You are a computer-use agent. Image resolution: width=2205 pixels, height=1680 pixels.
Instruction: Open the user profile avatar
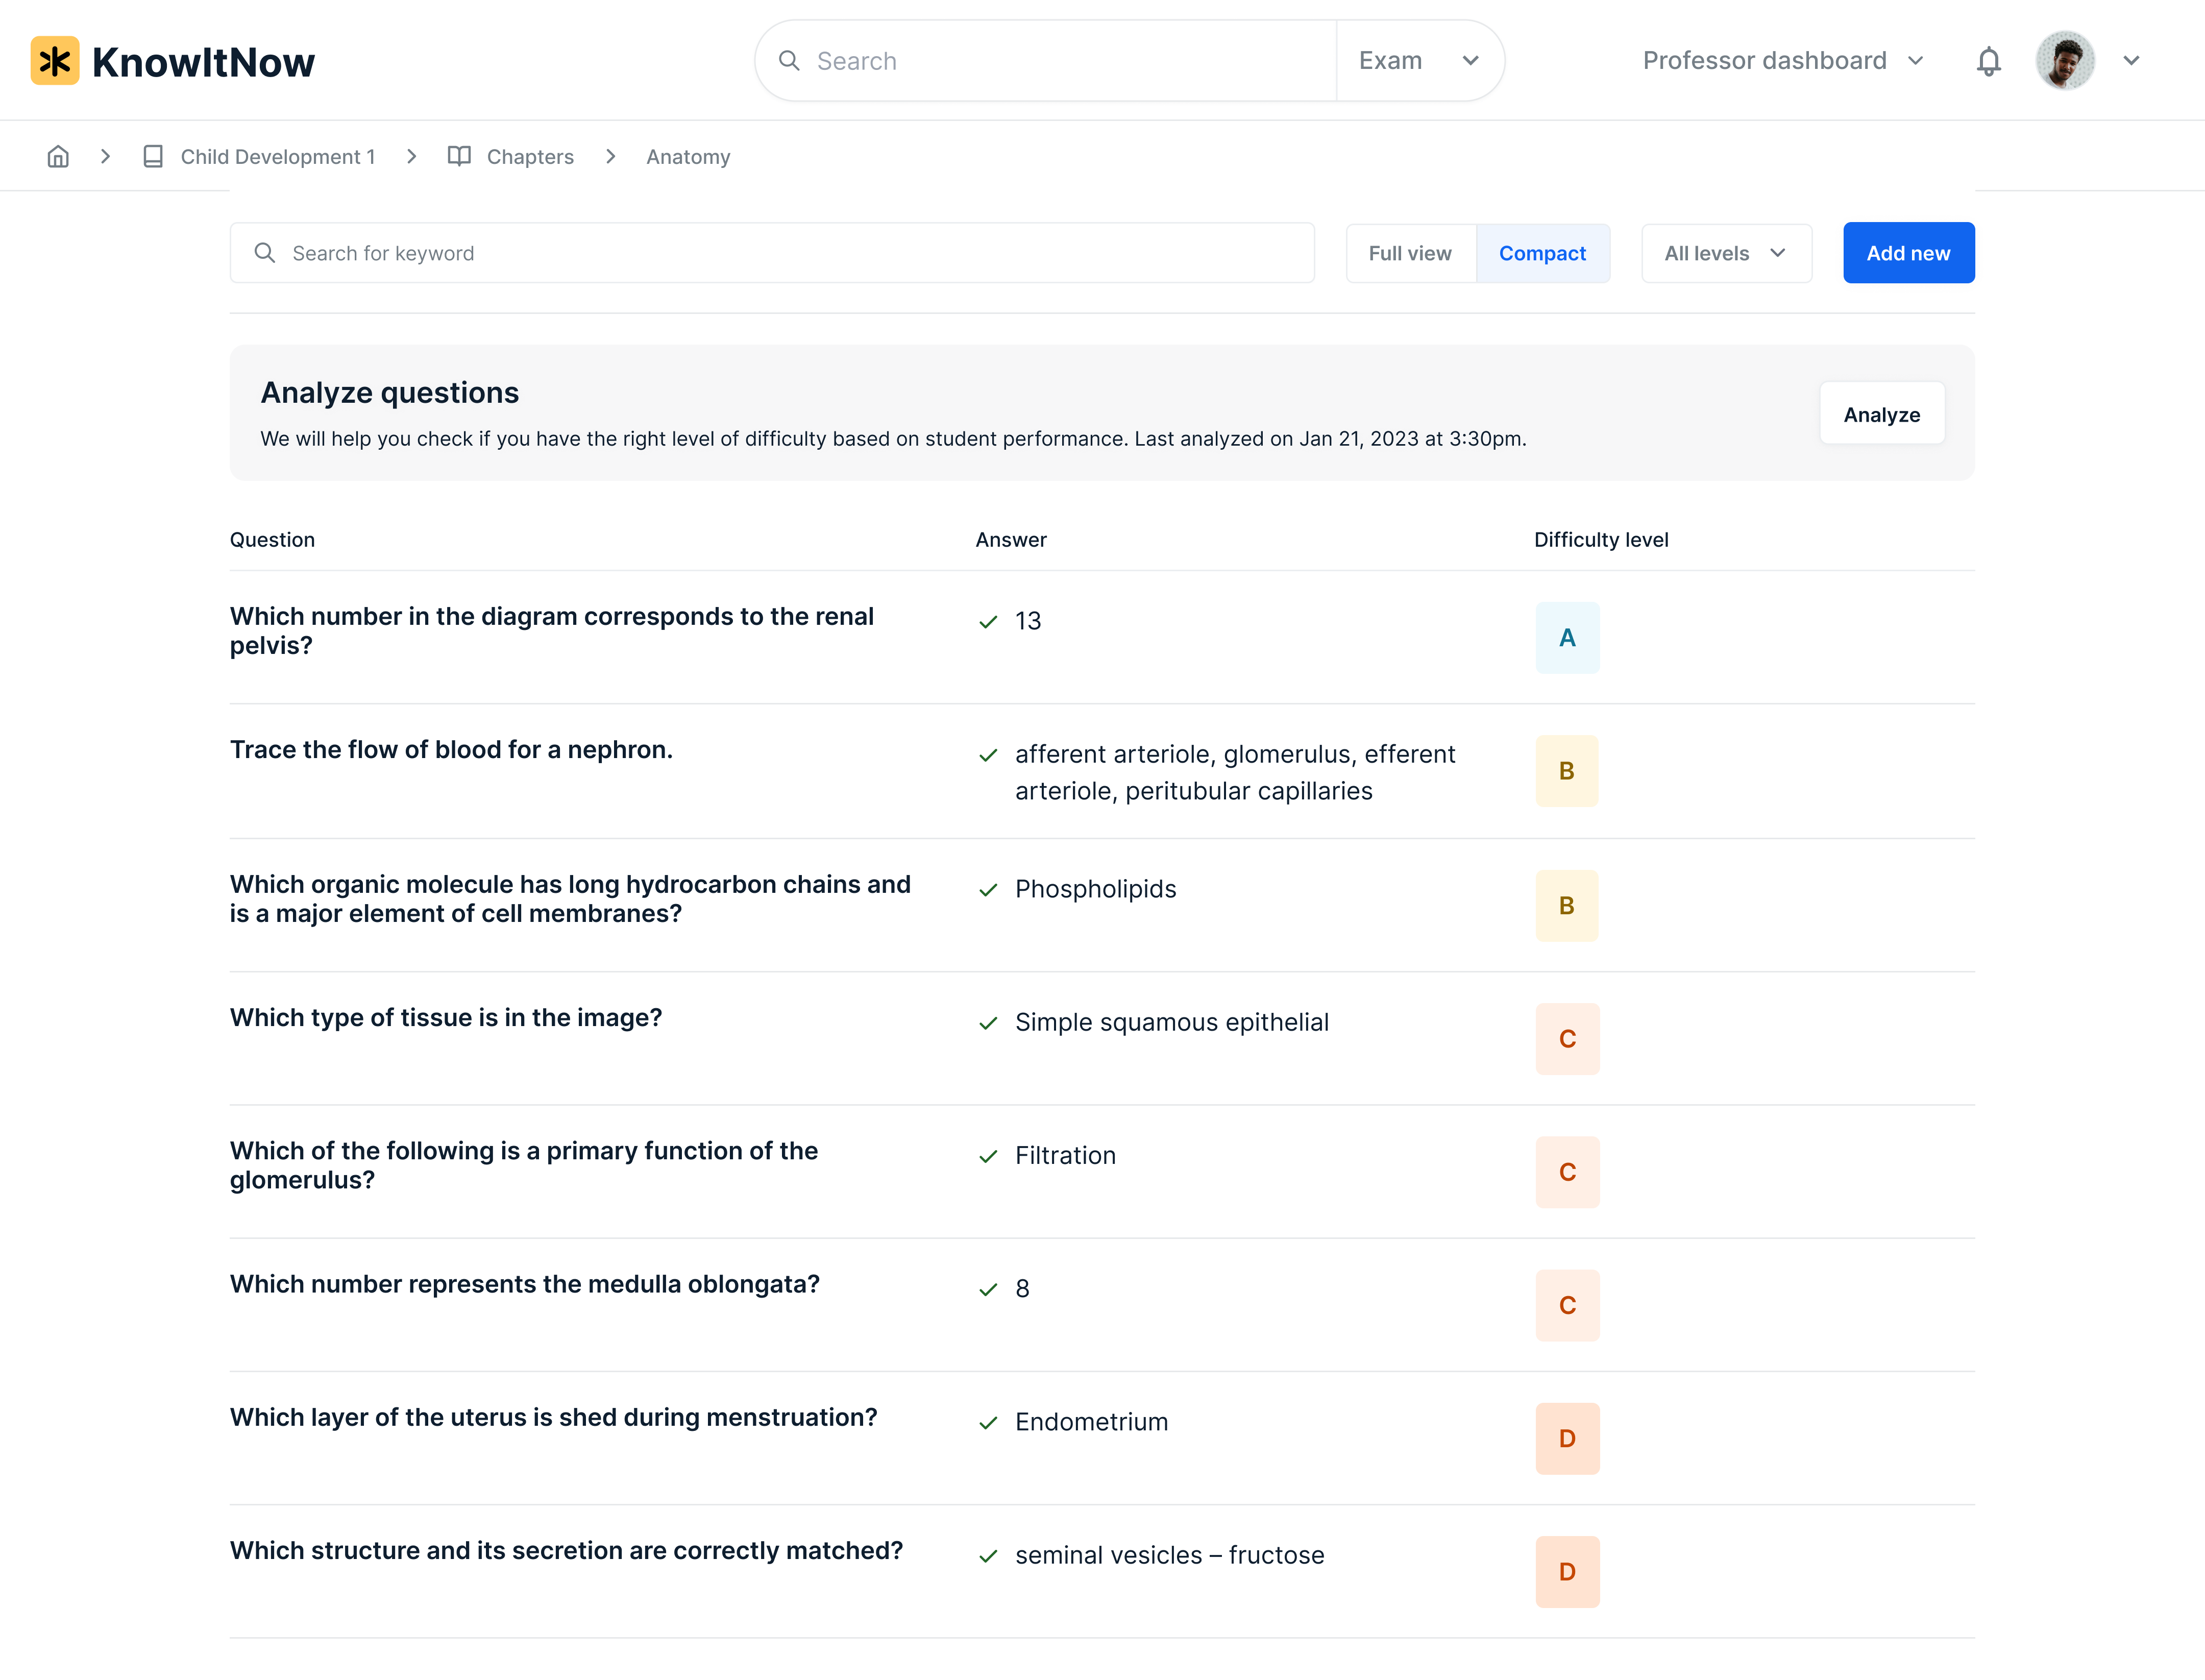(x=2064, y=61)
